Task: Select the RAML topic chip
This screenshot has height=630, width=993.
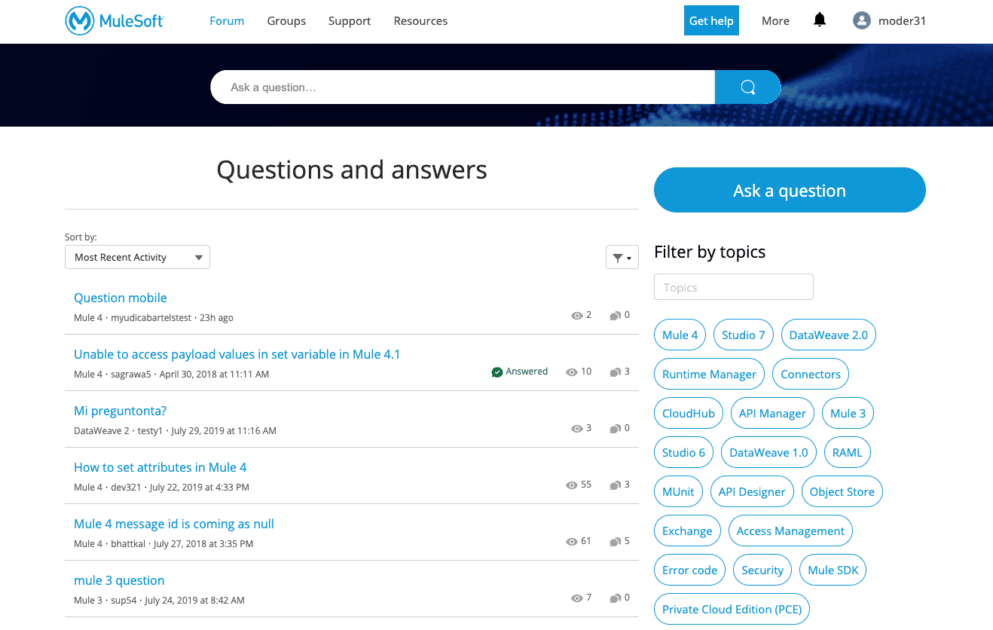Action: (x=847, y=452)
